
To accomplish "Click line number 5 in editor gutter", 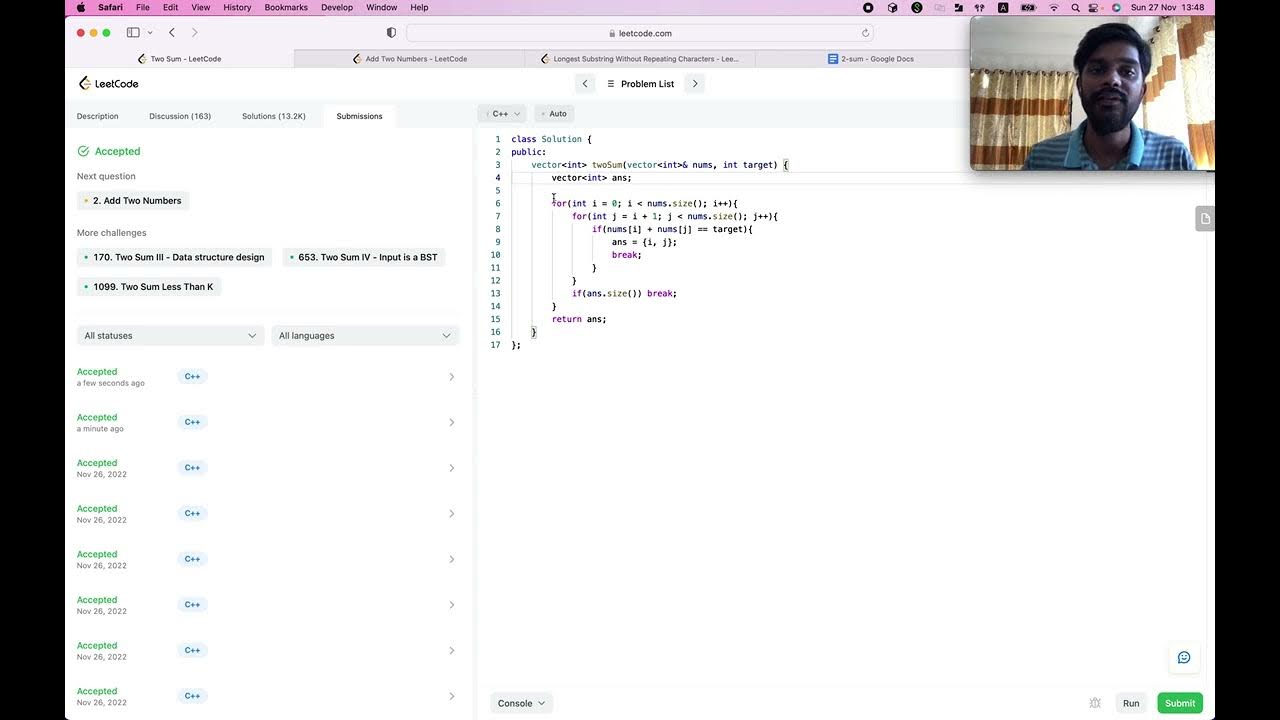I will point(497,191).
